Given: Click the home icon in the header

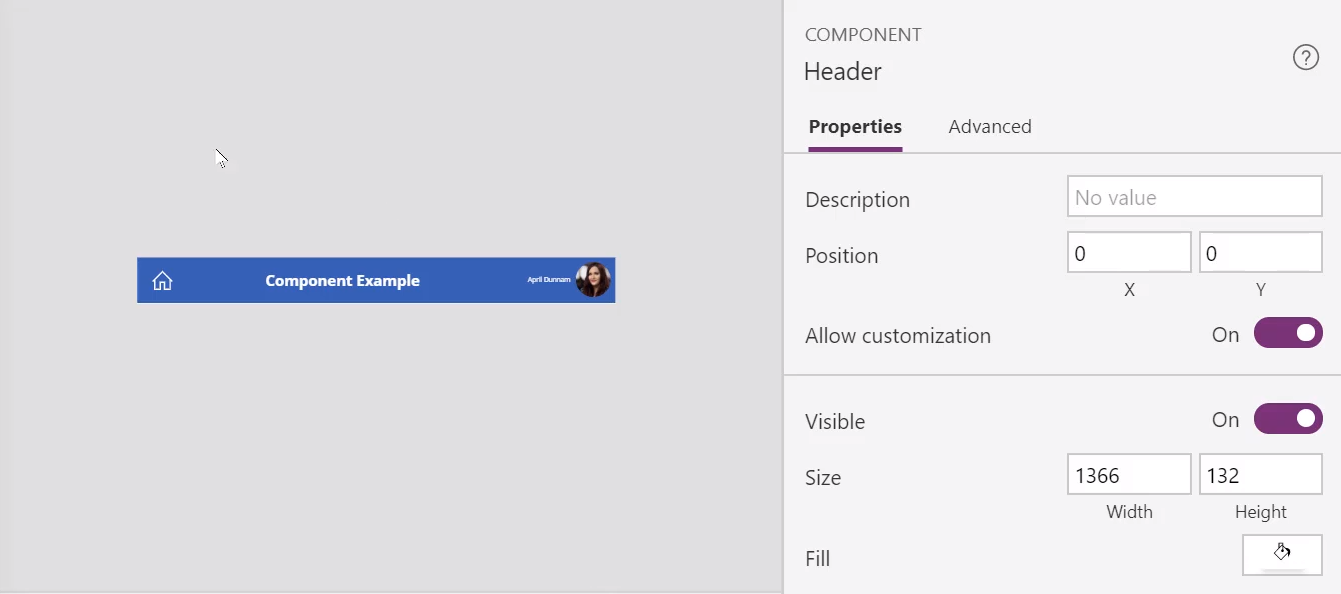Looking at the screenshot, I should point(162,281).
